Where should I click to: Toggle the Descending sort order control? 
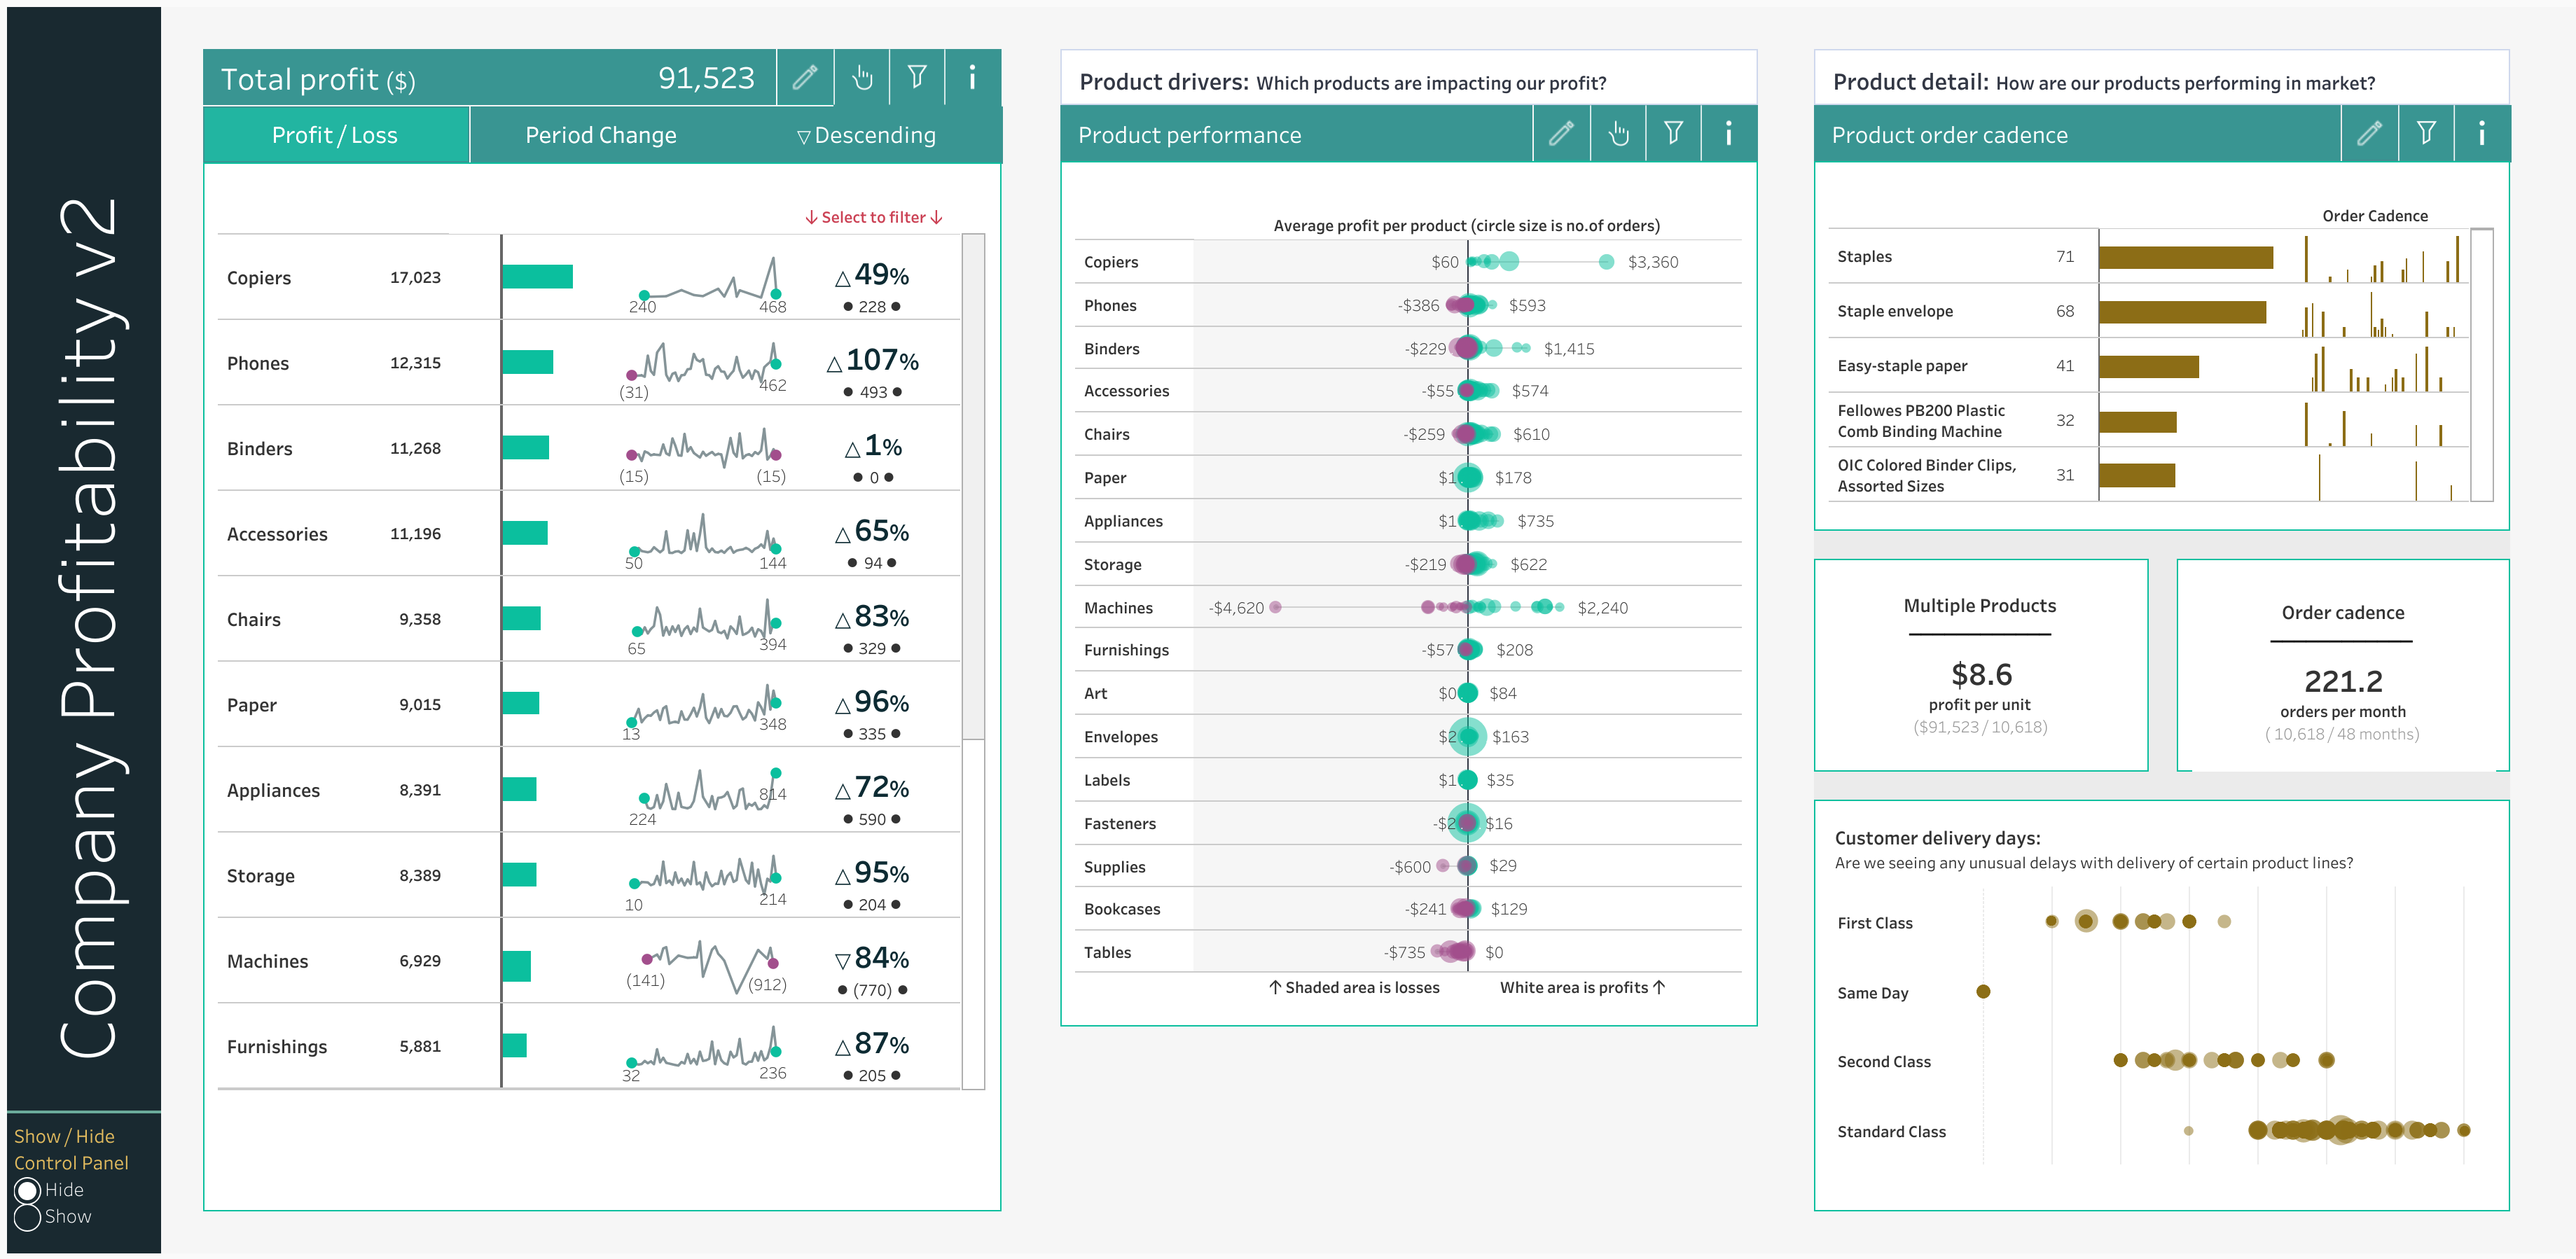(866, 136)
